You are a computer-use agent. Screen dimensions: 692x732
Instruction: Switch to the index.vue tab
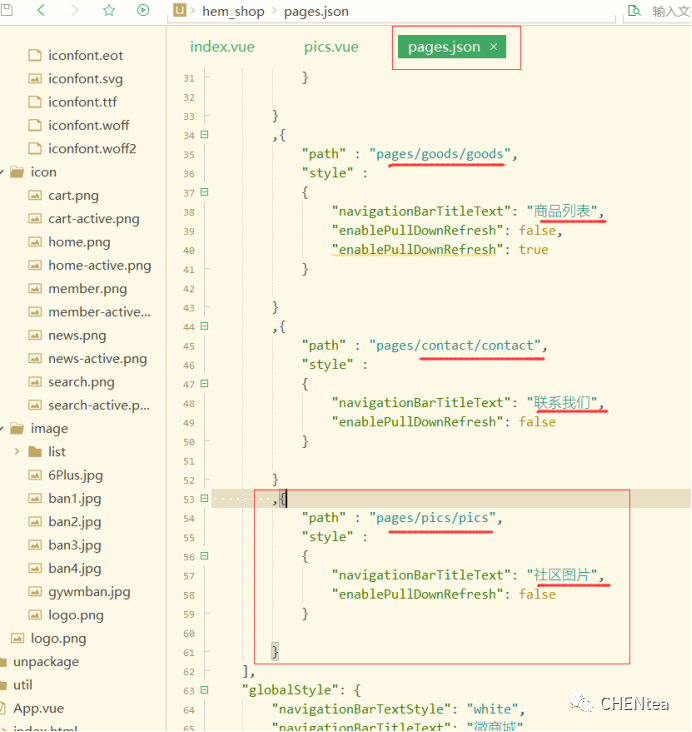click(224, 47)
